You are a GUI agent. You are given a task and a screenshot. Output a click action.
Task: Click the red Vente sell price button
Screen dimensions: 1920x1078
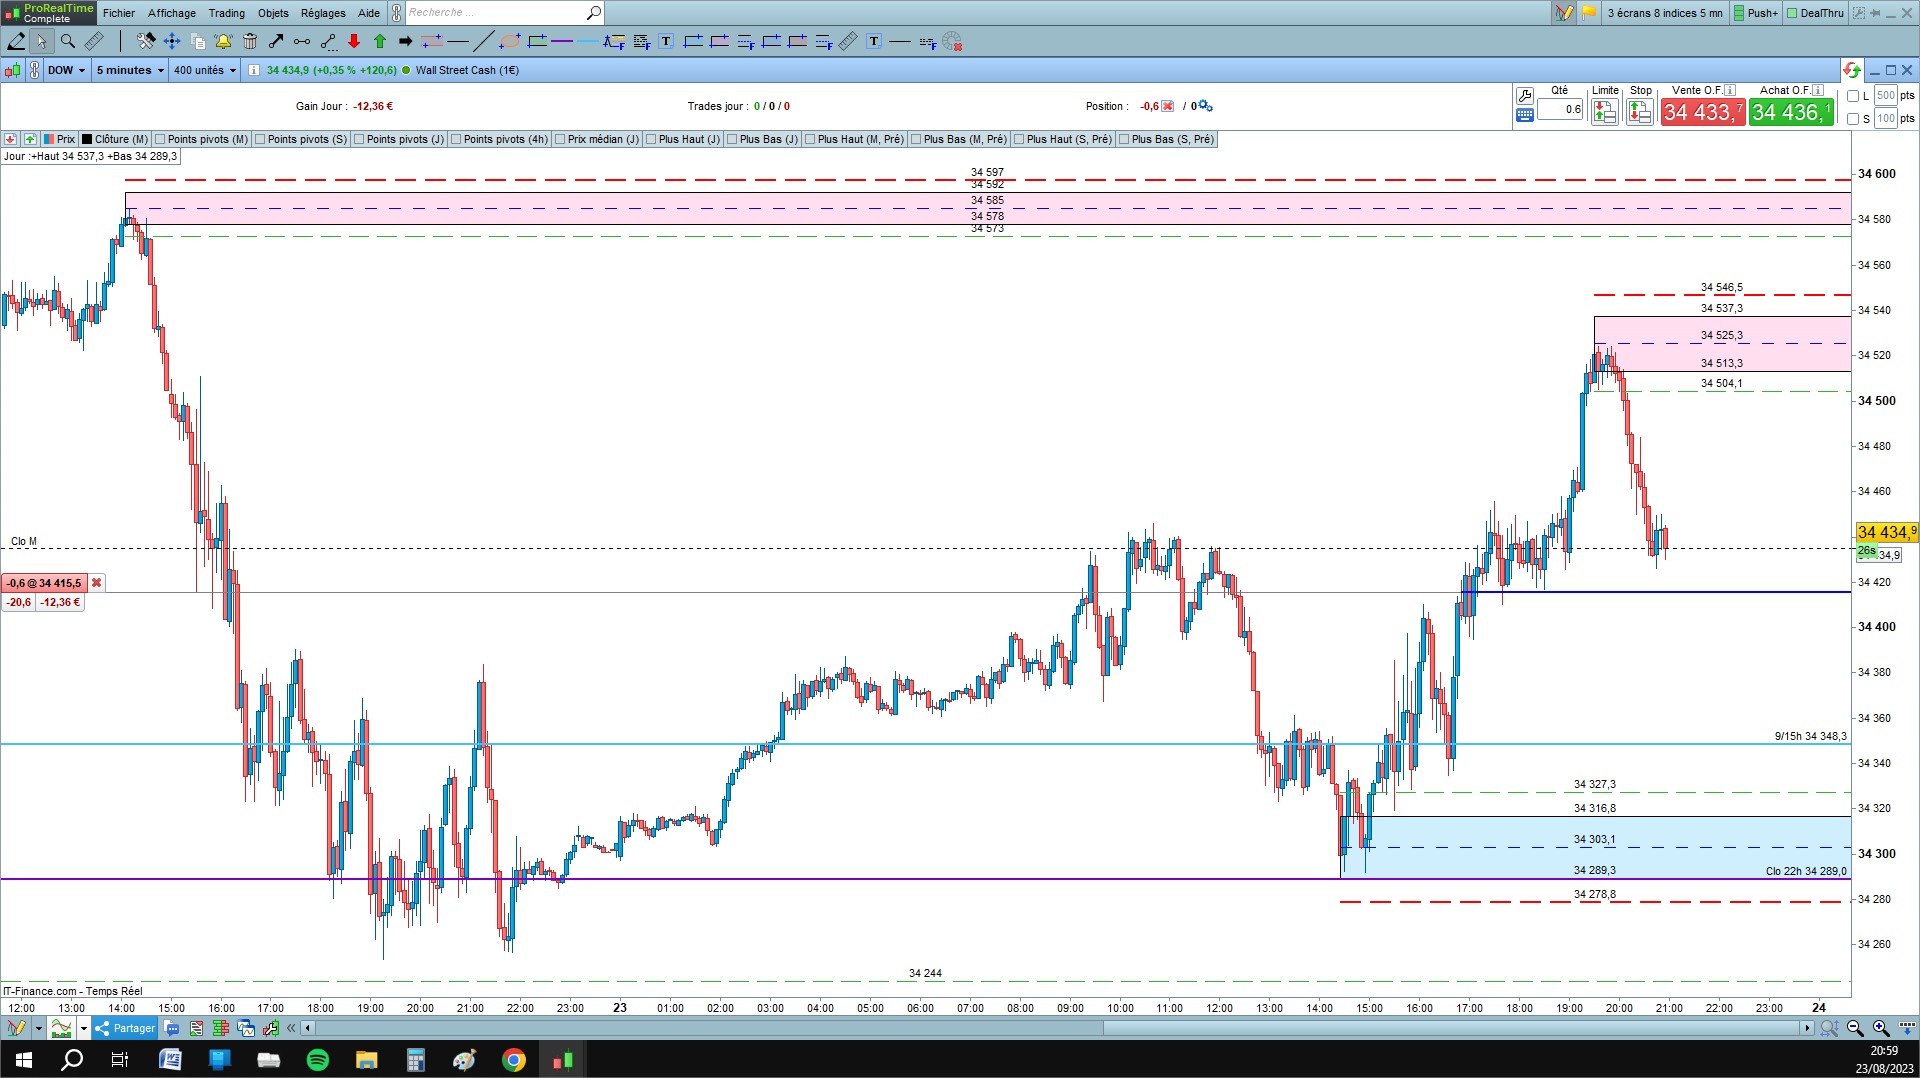1703,112
